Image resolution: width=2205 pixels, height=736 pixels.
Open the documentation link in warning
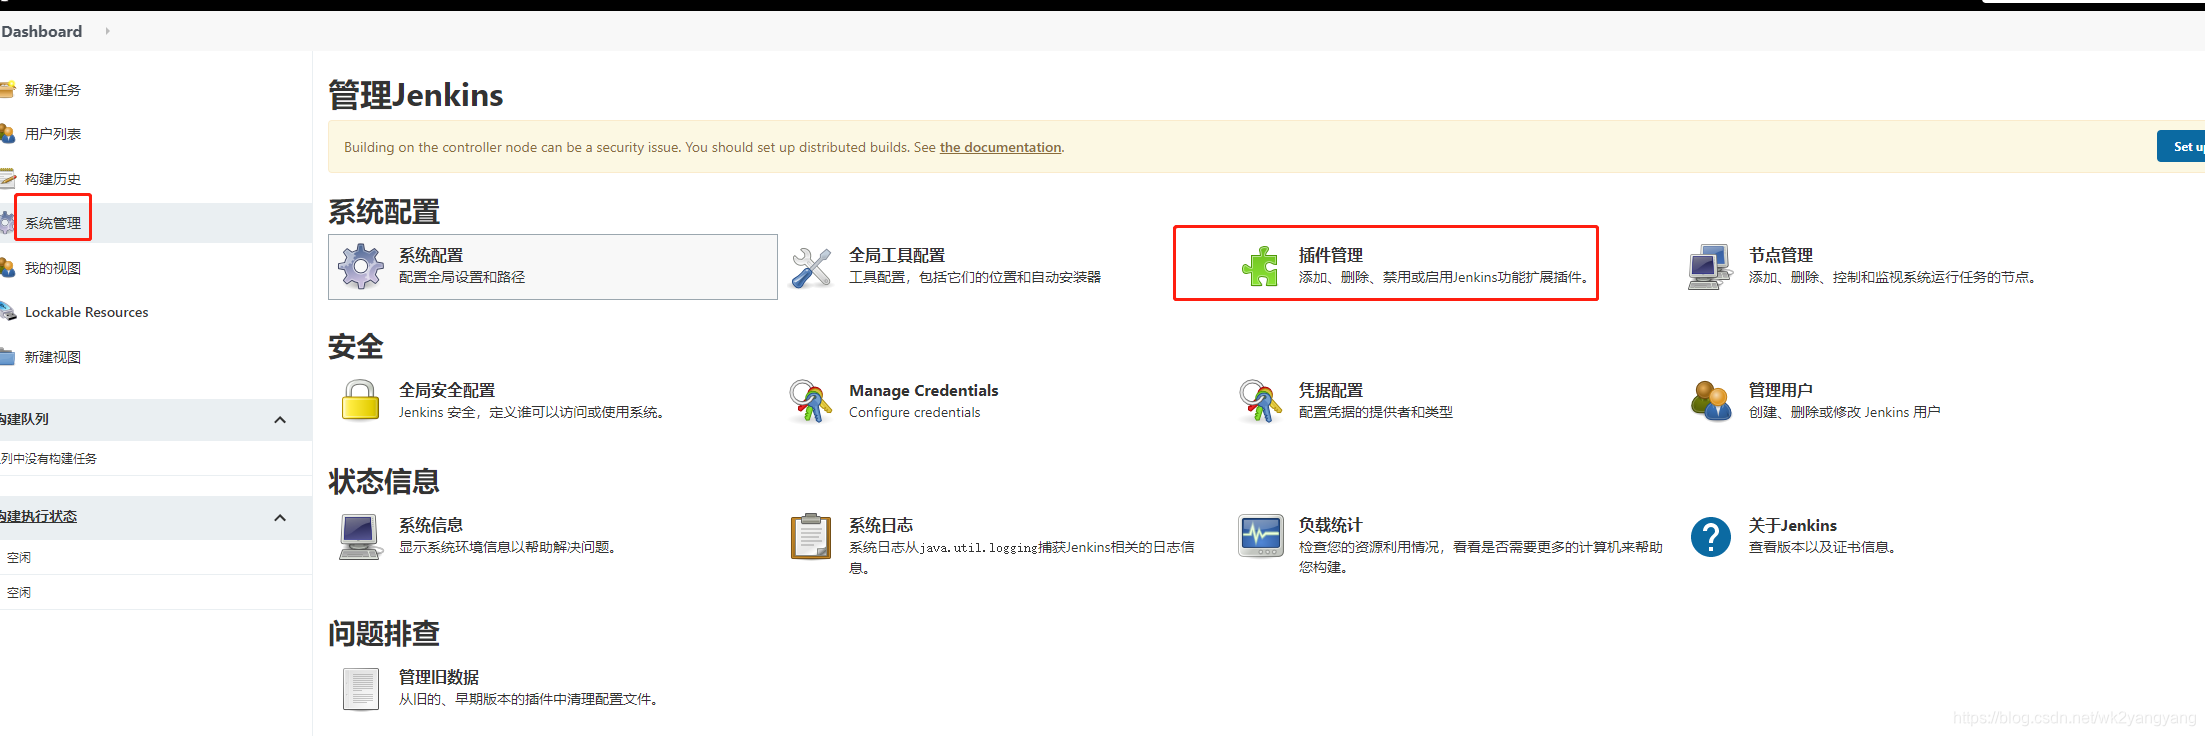[1000, 147]
